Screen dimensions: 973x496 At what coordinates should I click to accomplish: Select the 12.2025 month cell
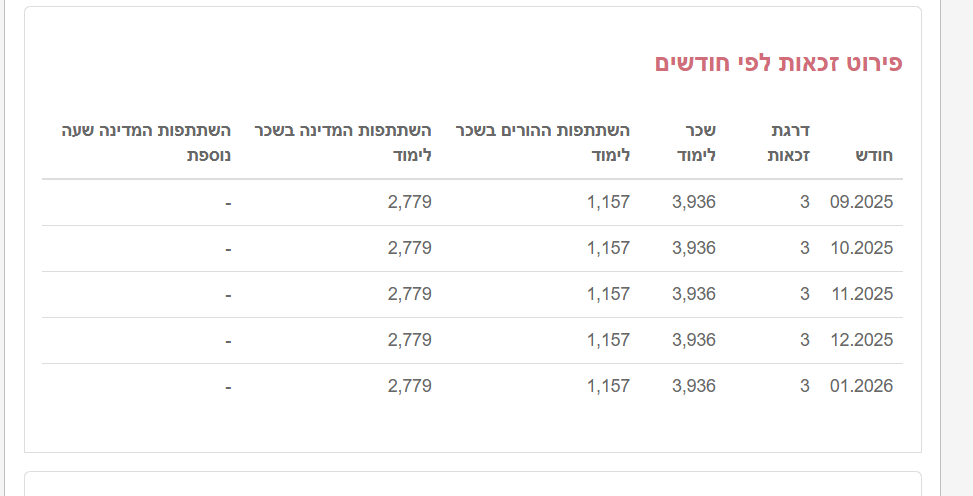tap(861, 340)
